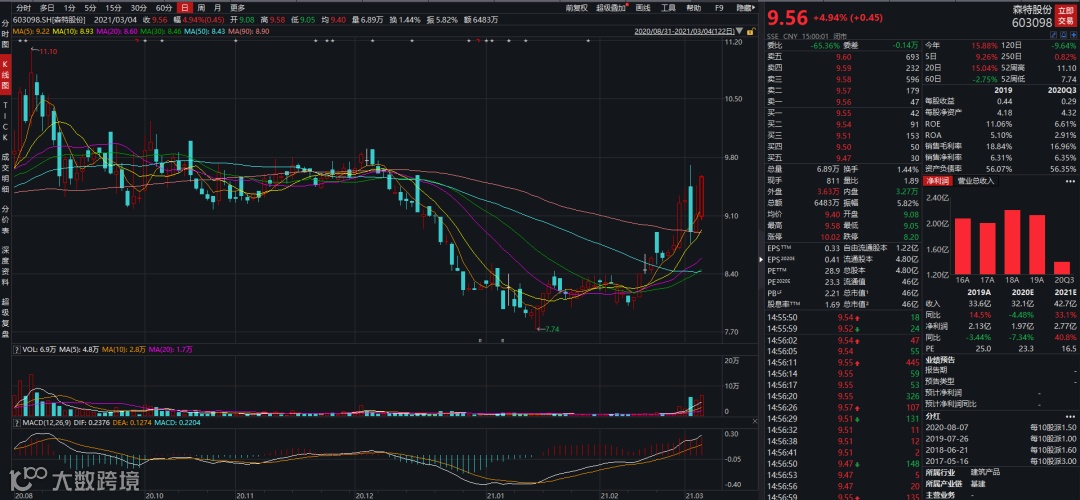Open 成交明细 in the left sidebar
This screenshot has height=500, width=1080.
tap(6, 172)
